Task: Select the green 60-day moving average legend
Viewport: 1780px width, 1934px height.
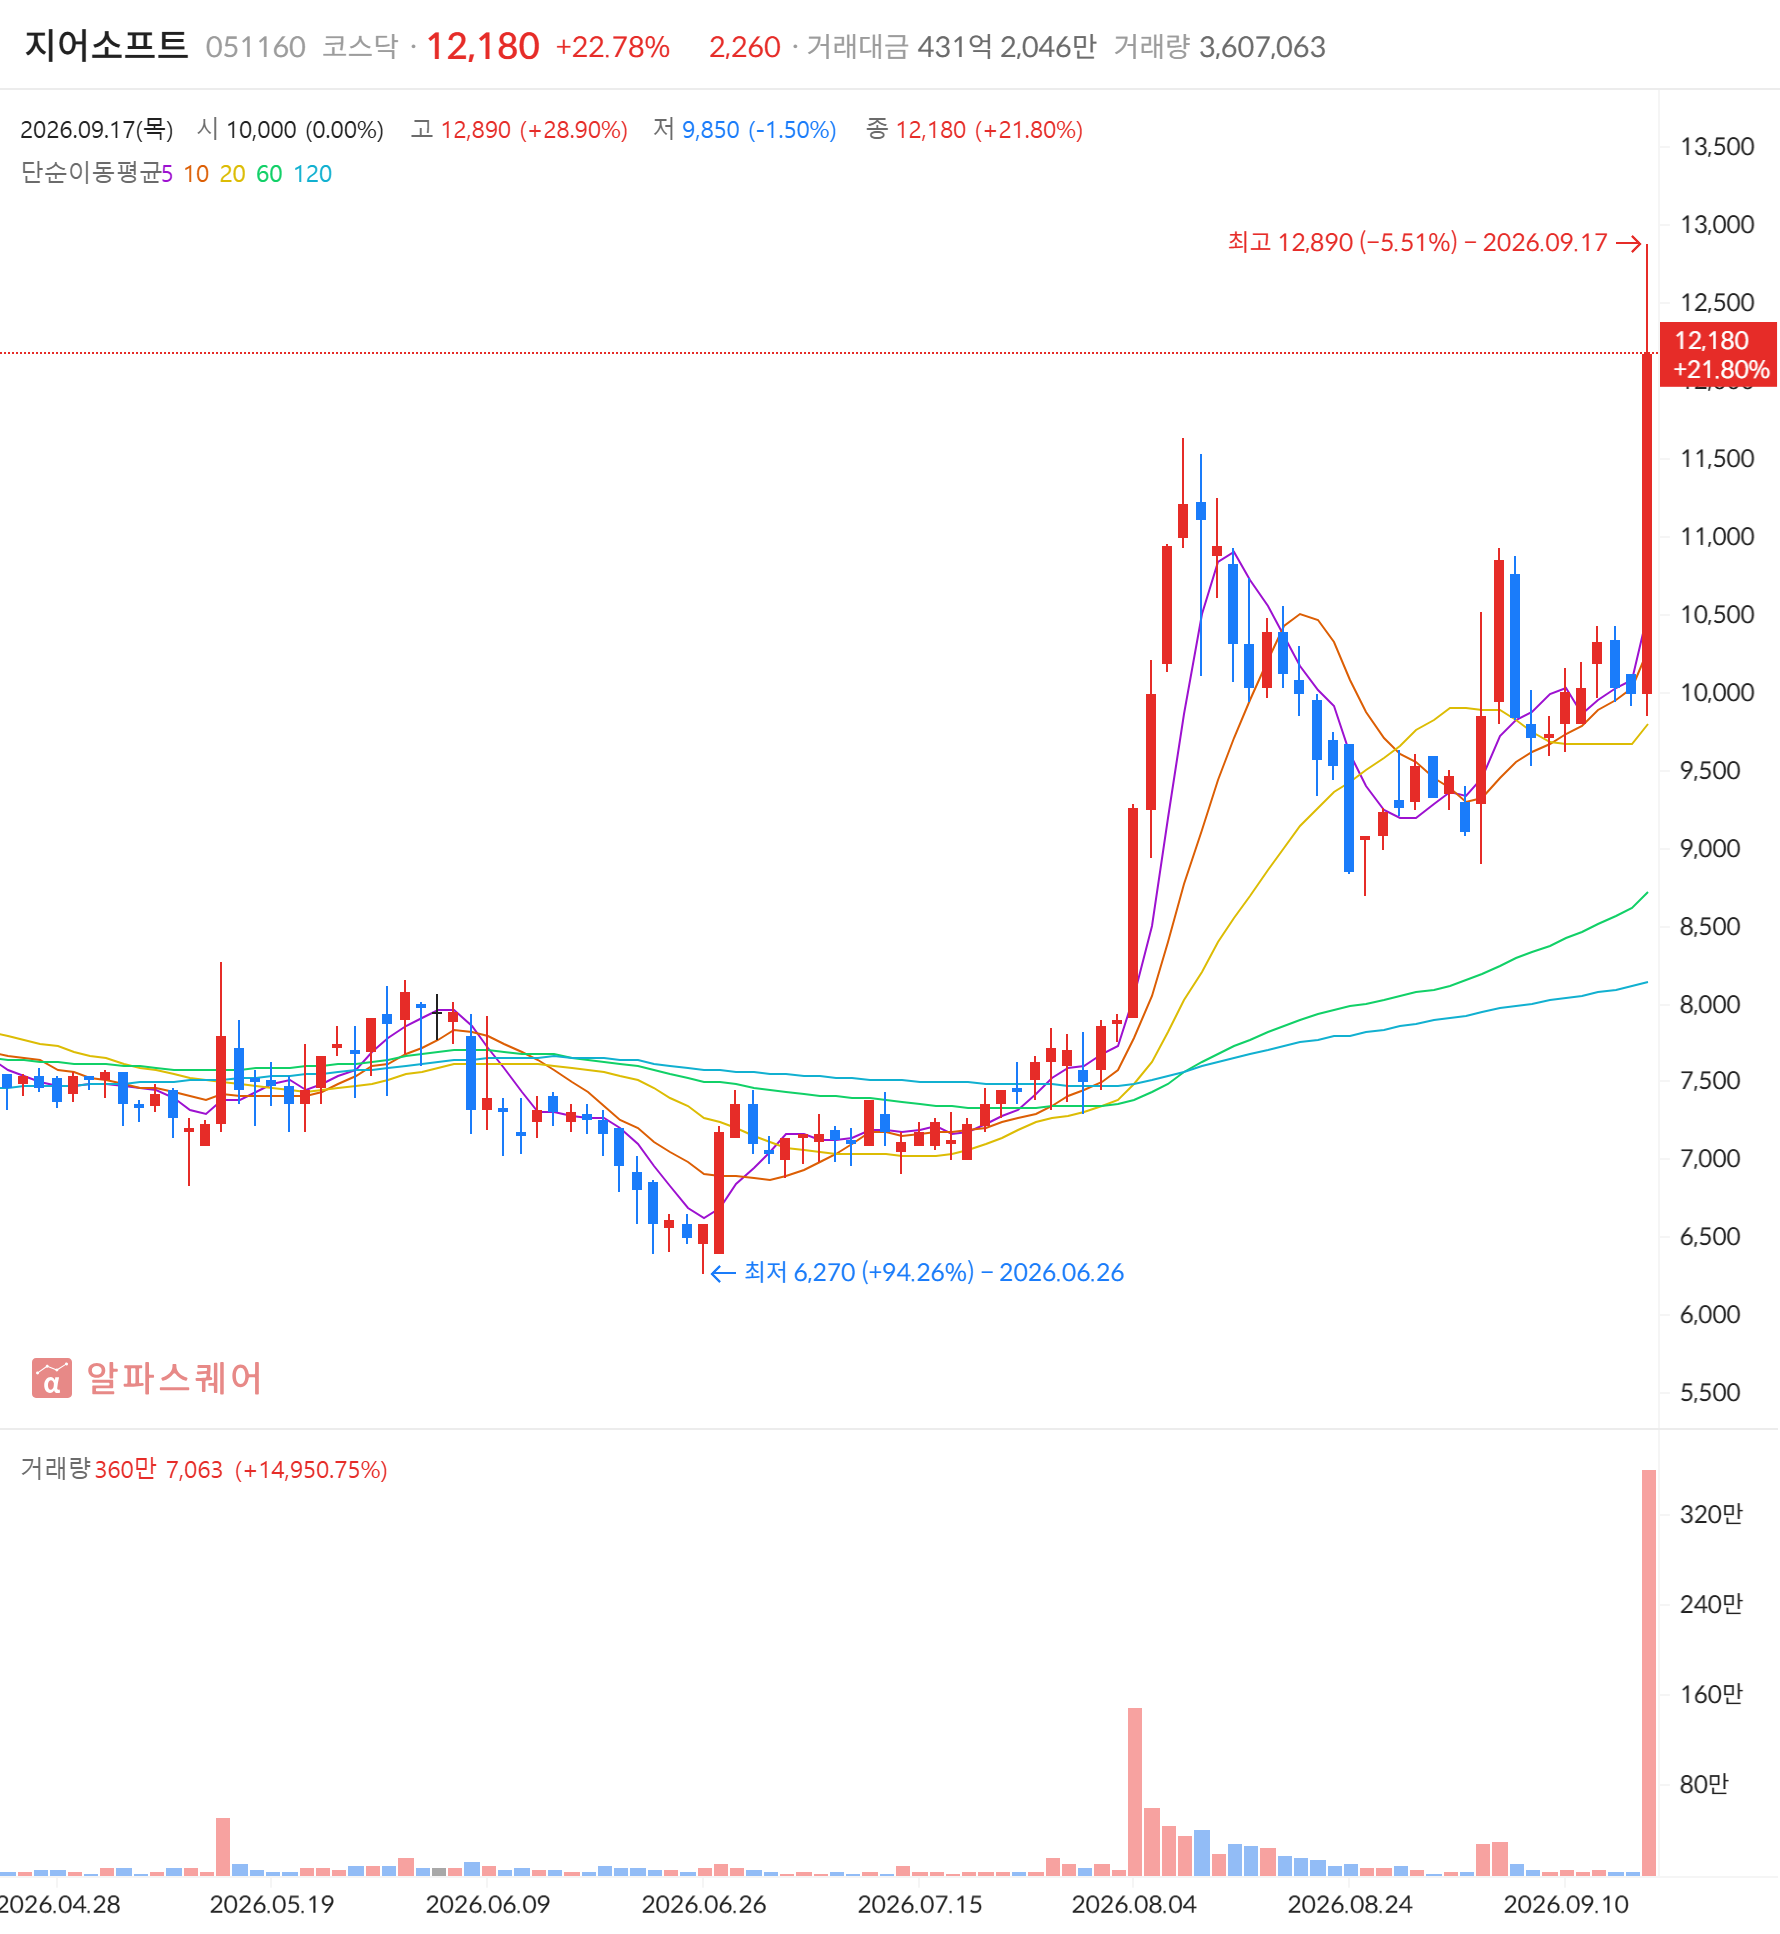Action: point(269,174)
